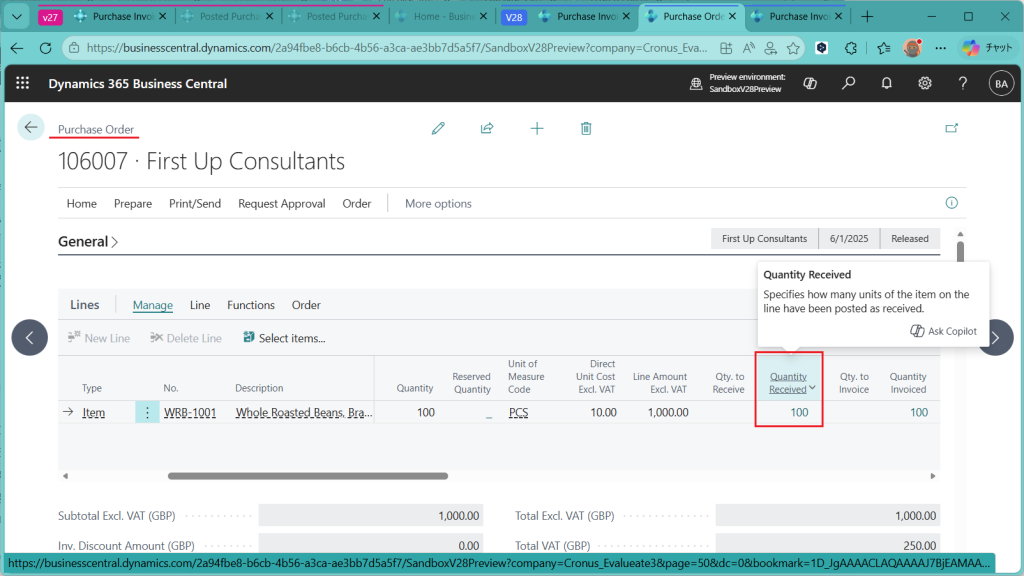Viewport: 1024px width, 576px height.
Task: Click the pencil Edit icon
Action: (438, 128)
